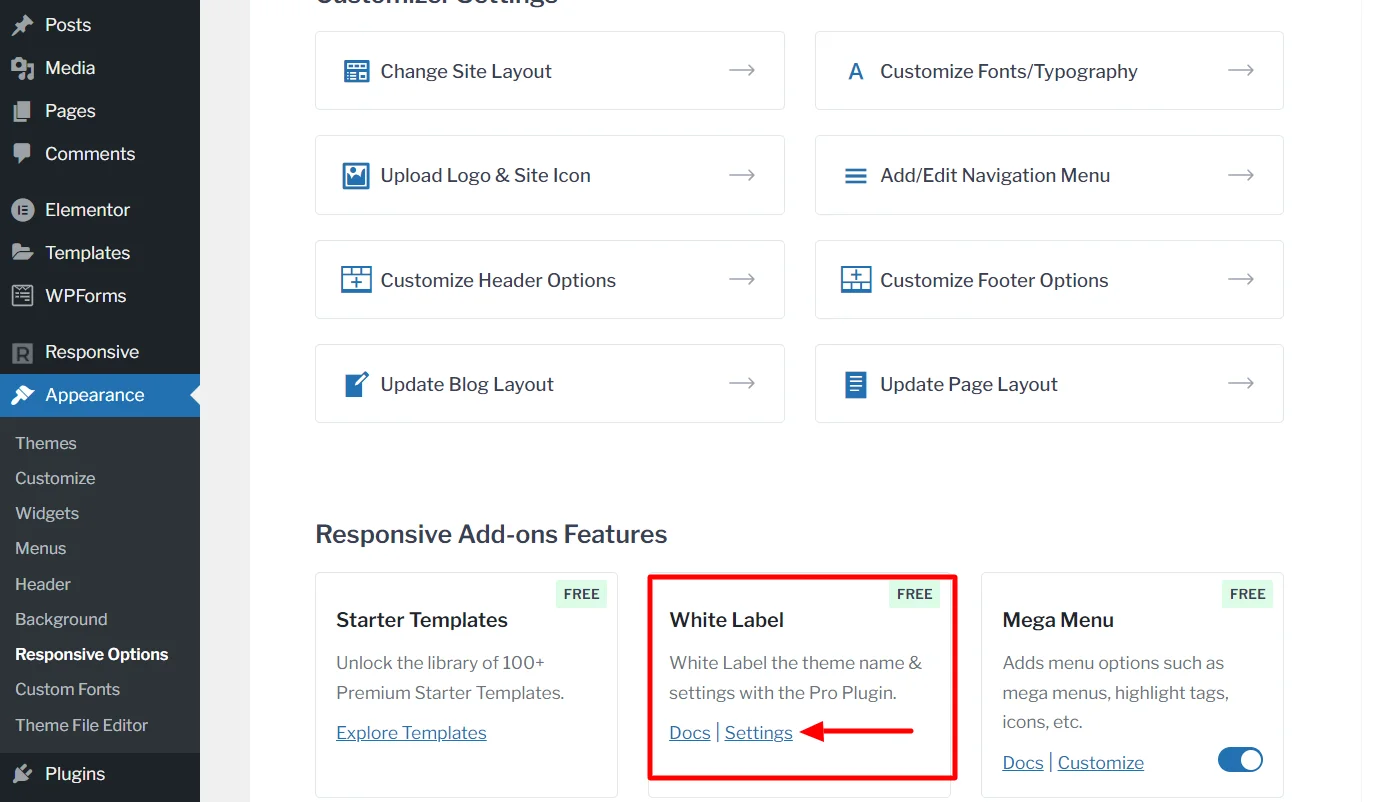Open Add/Edit Navigation Menu label
Screen dimensions: 1398x802
click(995, 175)
